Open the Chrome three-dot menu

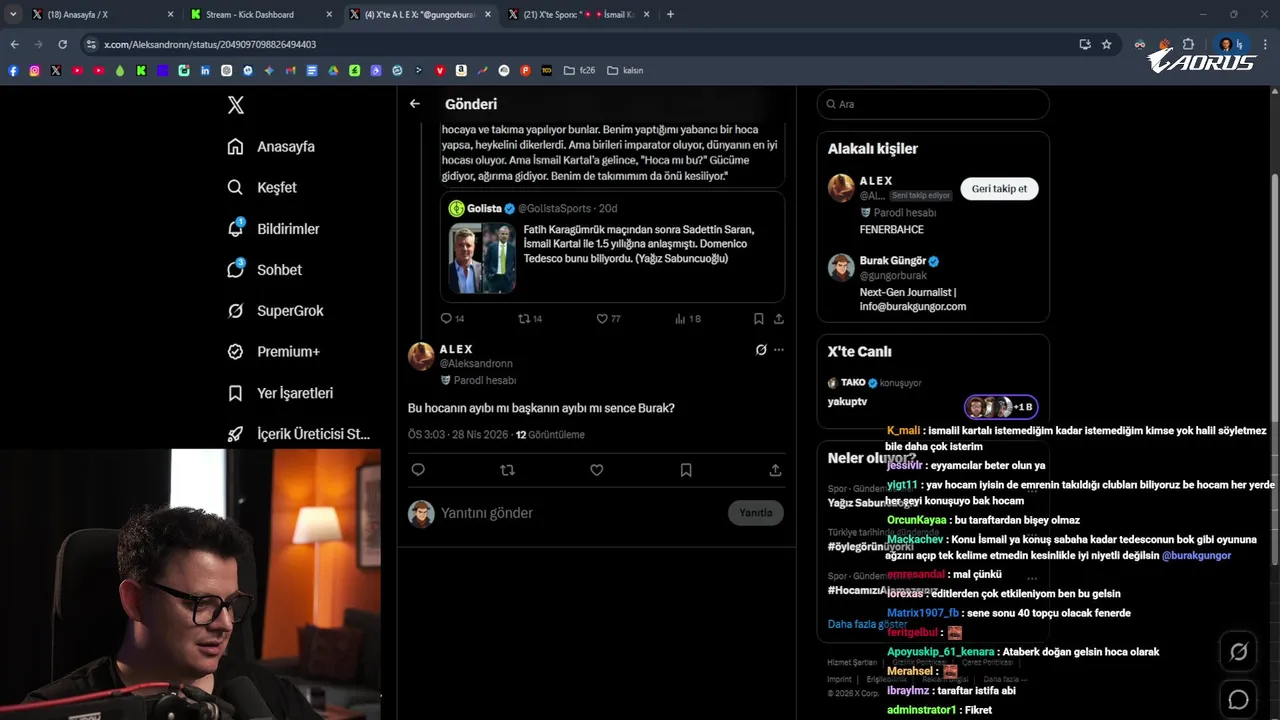[1265, 44]
